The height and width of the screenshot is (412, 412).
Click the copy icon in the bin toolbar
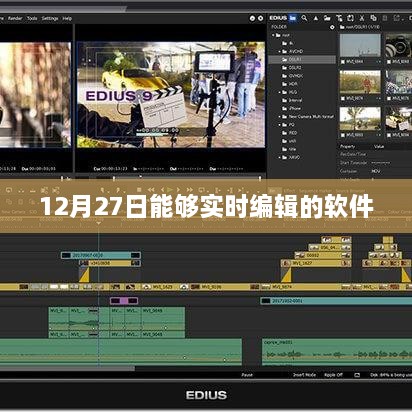pyautogui.click(x=373, y=18)
